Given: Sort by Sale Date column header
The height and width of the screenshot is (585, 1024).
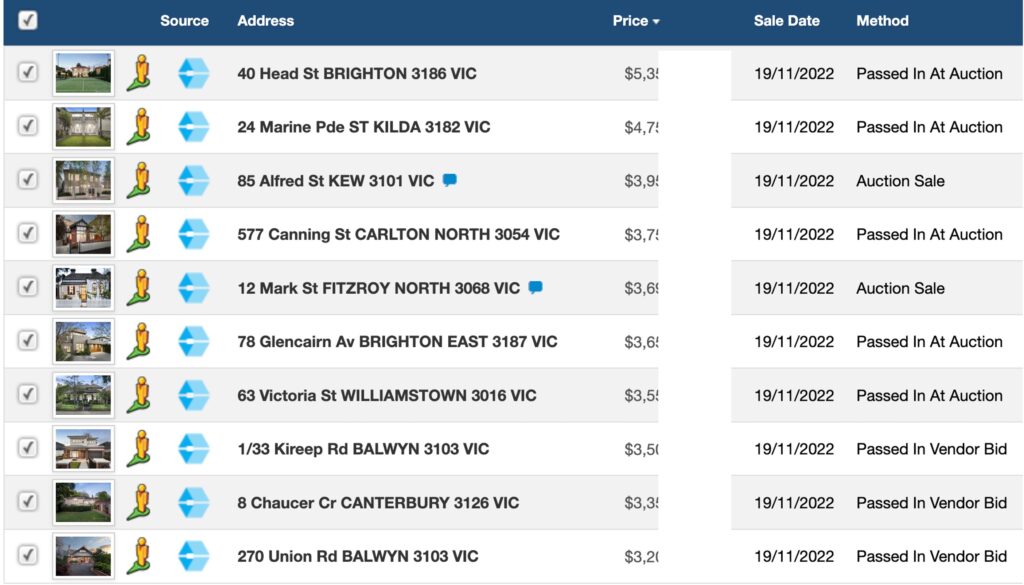Looking at the screenshot, I should tap(786, 21).
